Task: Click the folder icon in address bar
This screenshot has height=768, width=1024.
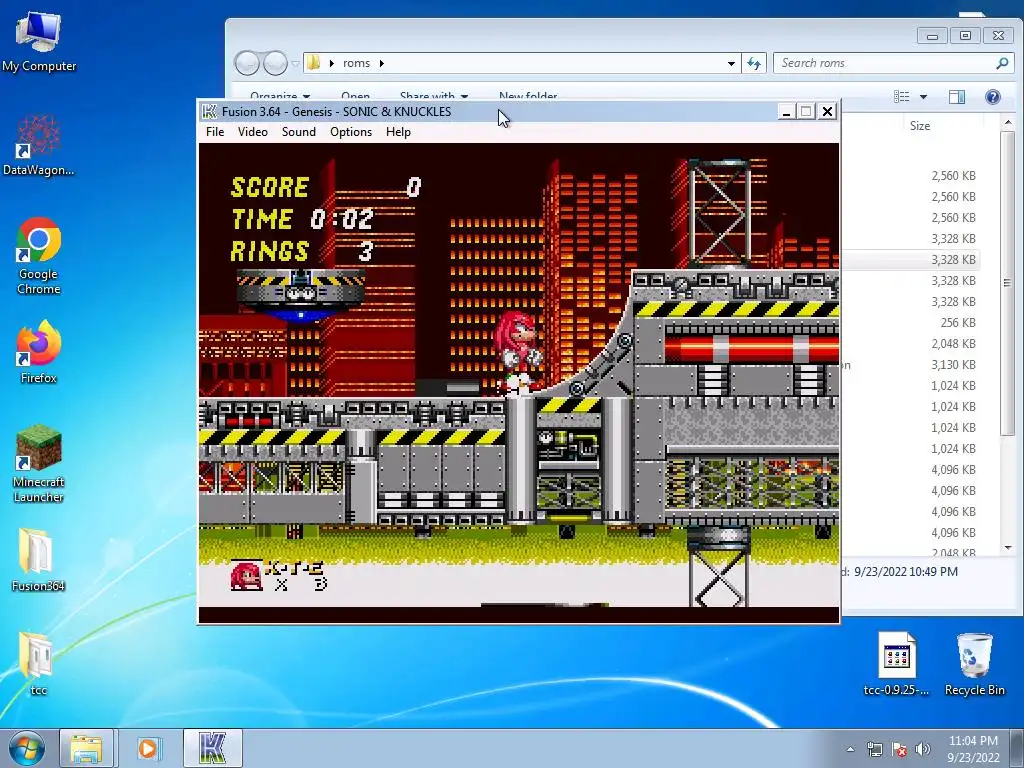Action: 313,63
